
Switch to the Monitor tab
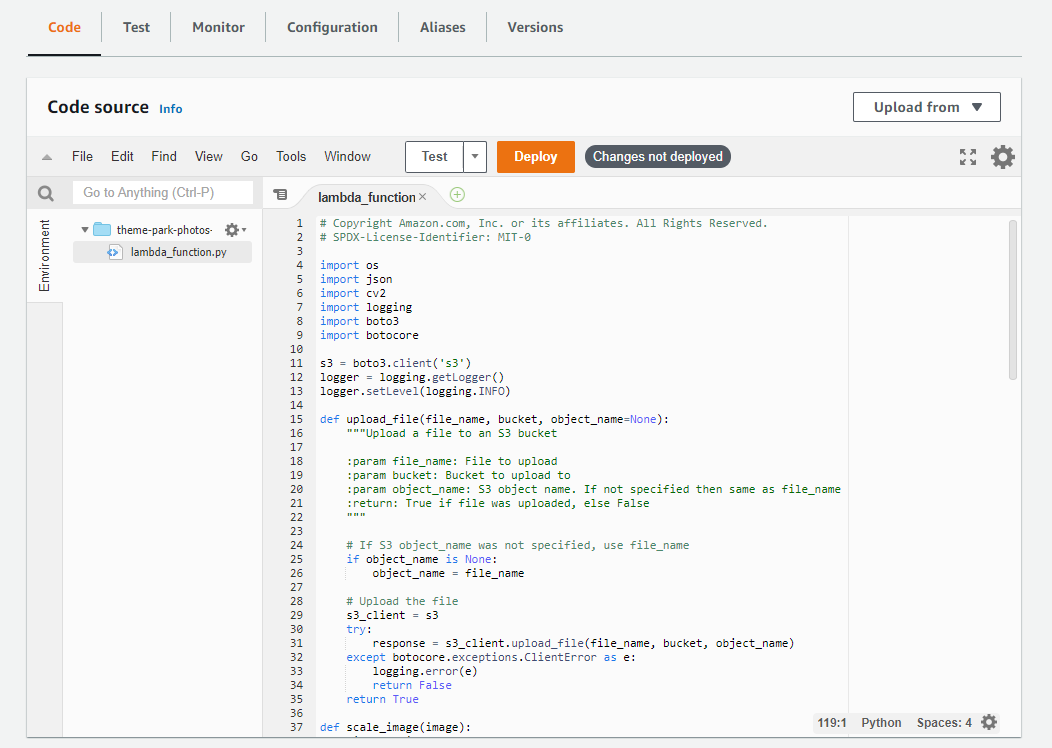(x=218, y=27)
